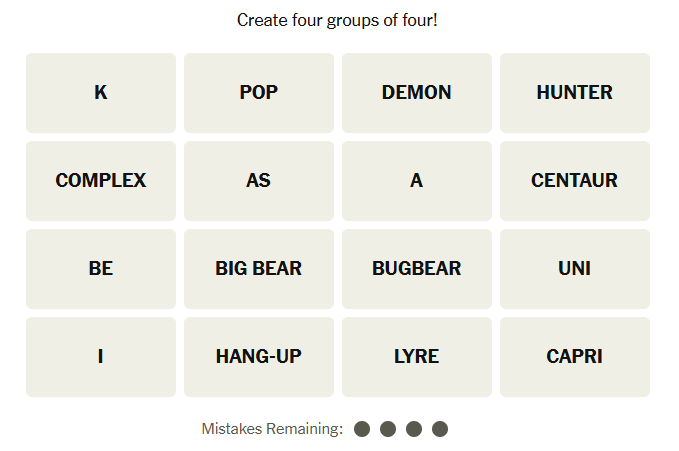The image size is (679, 451).
Task: Select the BE tile
Action: pyautogui.click(x=101, y=269)
